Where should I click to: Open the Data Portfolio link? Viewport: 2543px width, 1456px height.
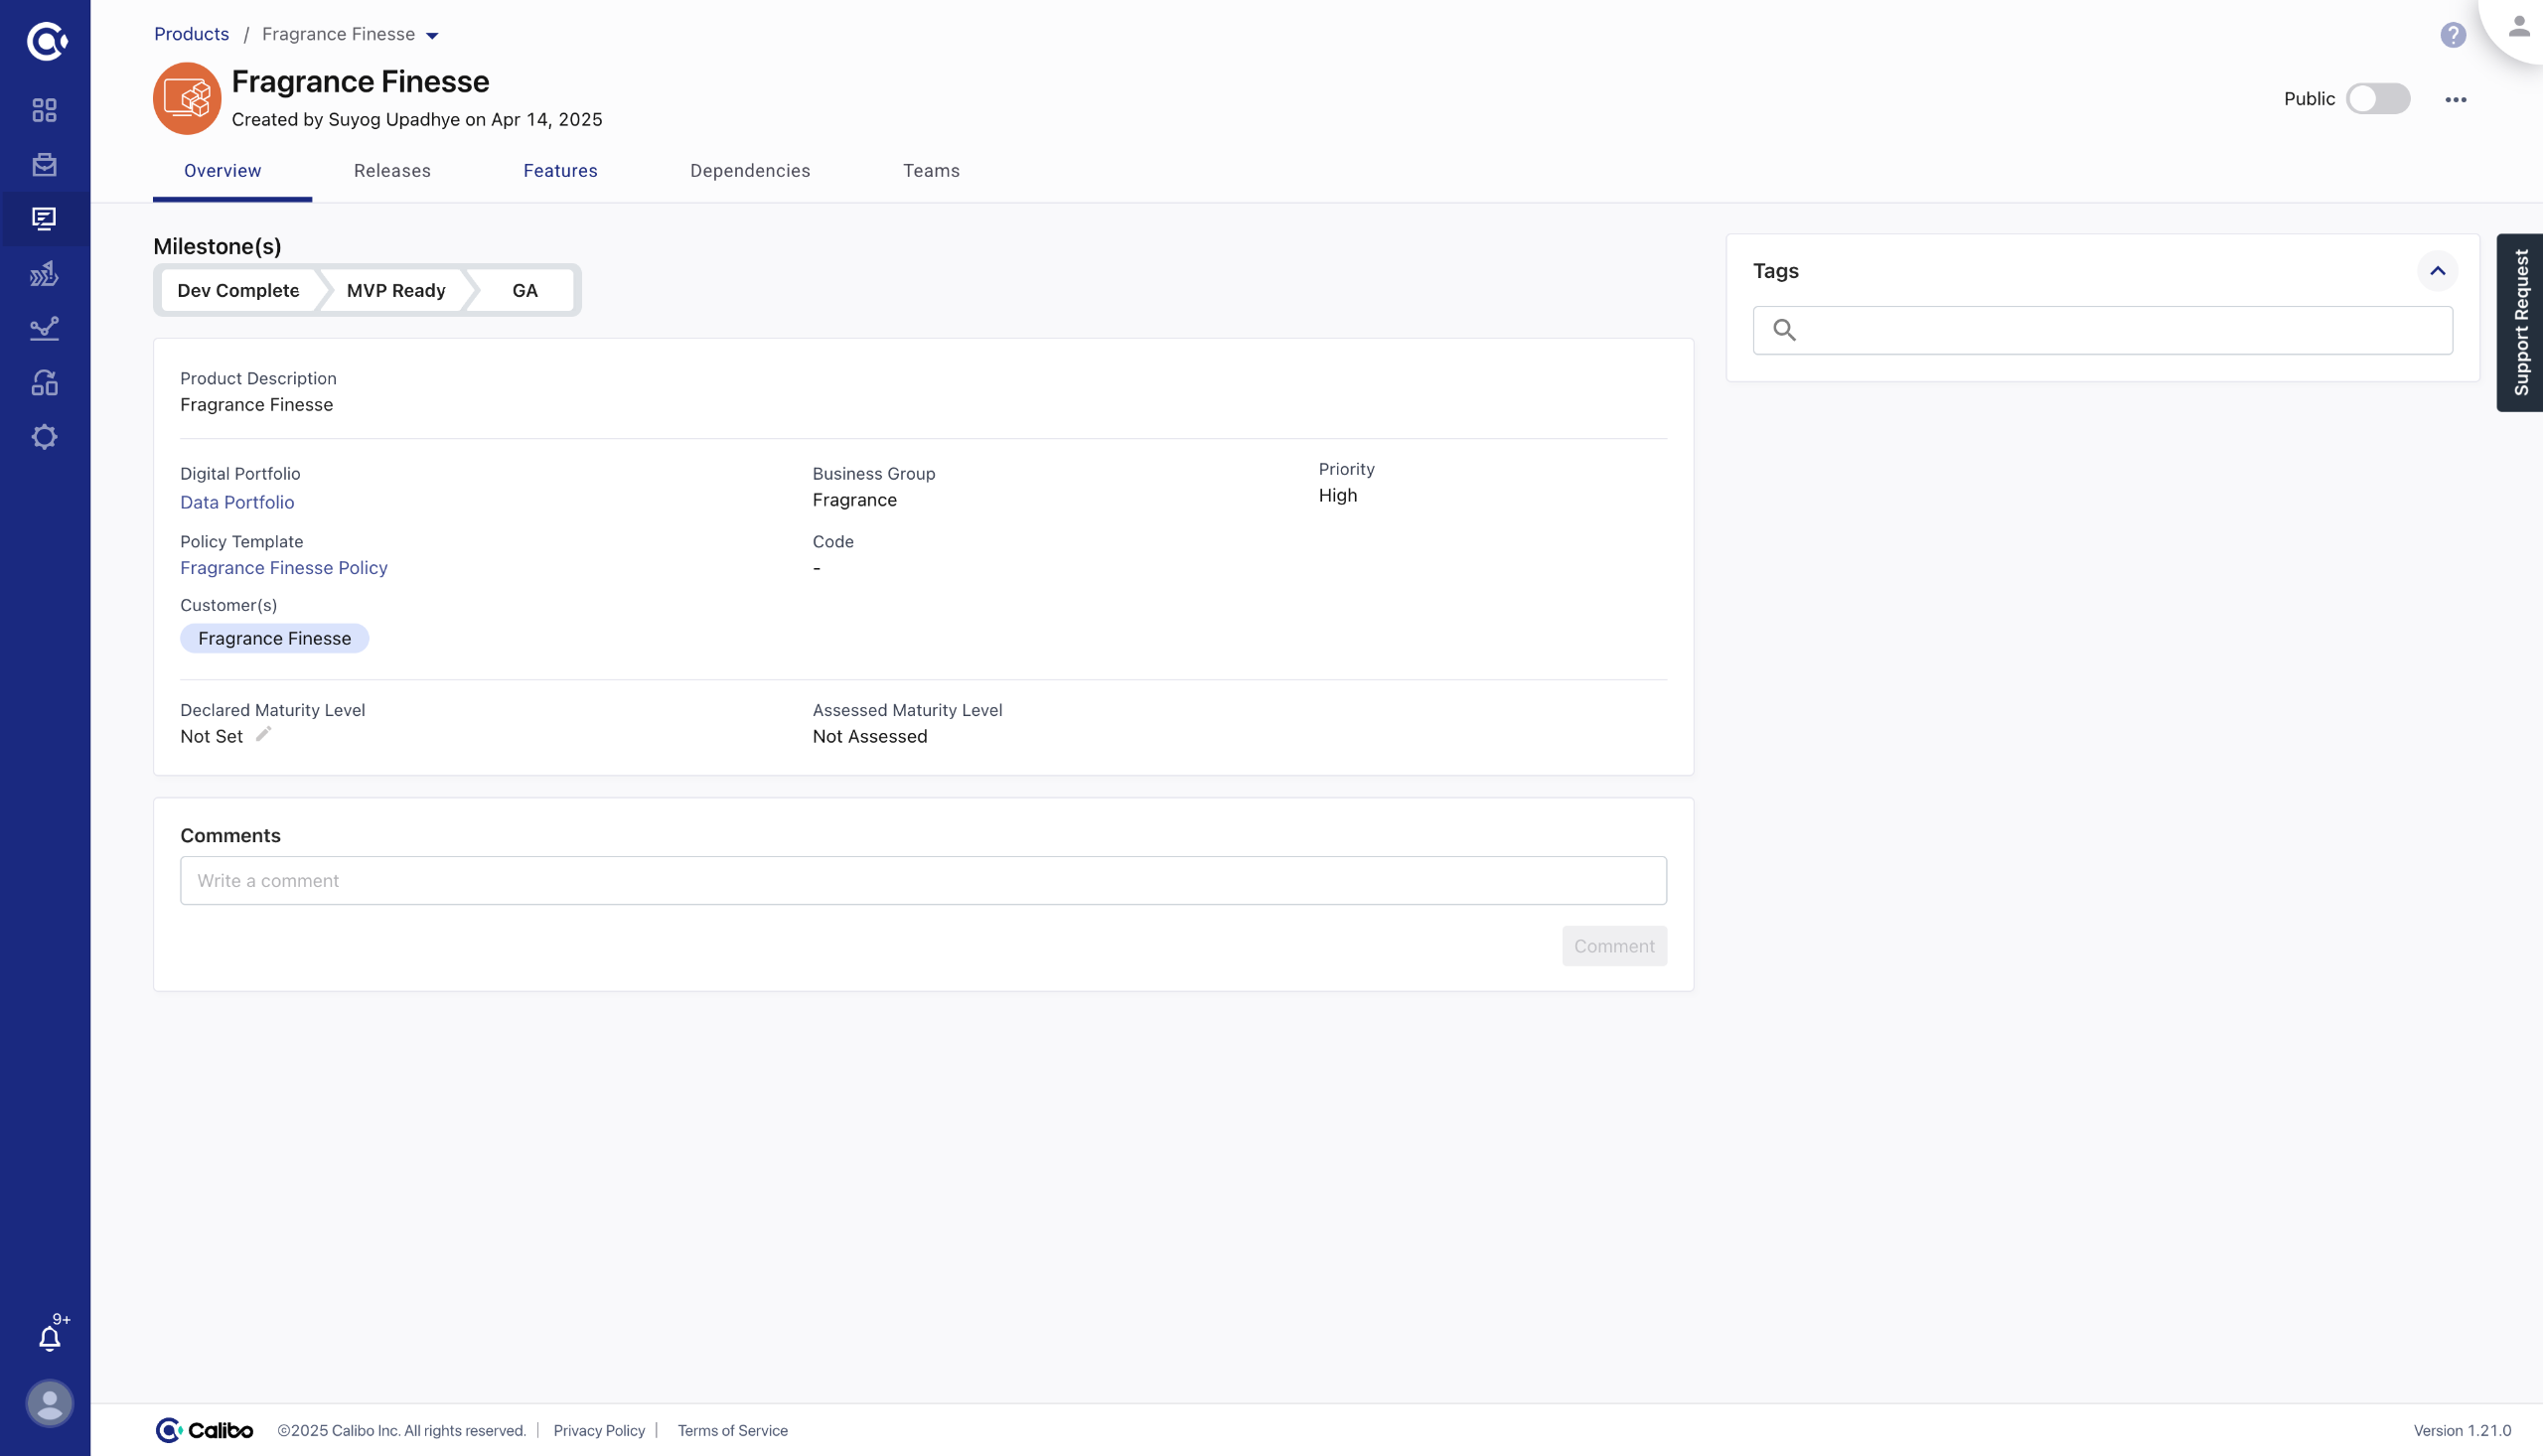pos(237,502)
